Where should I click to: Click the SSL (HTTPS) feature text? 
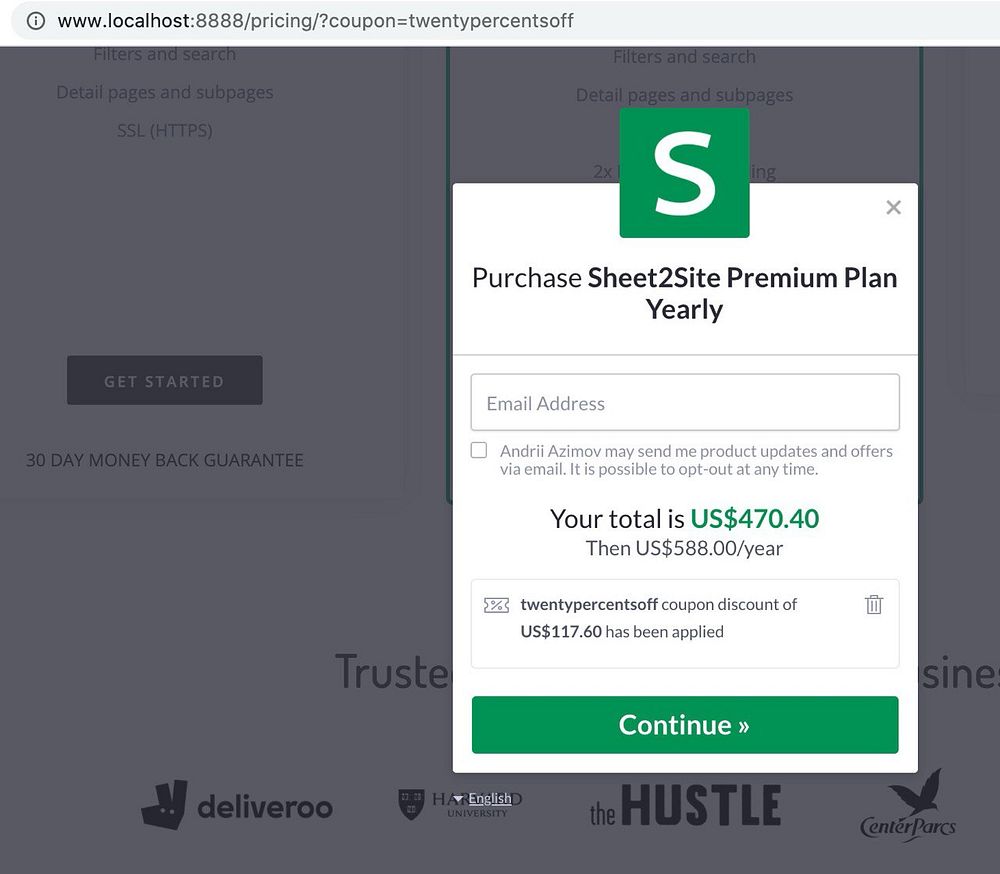tap(165, 130)
